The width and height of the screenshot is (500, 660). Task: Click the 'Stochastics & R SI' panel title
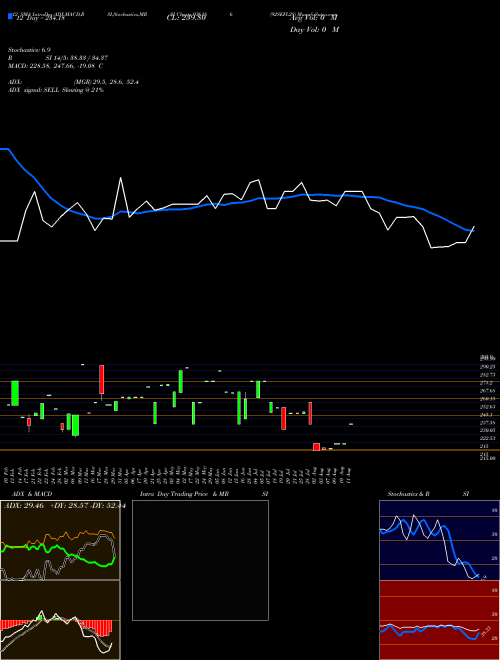428,494
